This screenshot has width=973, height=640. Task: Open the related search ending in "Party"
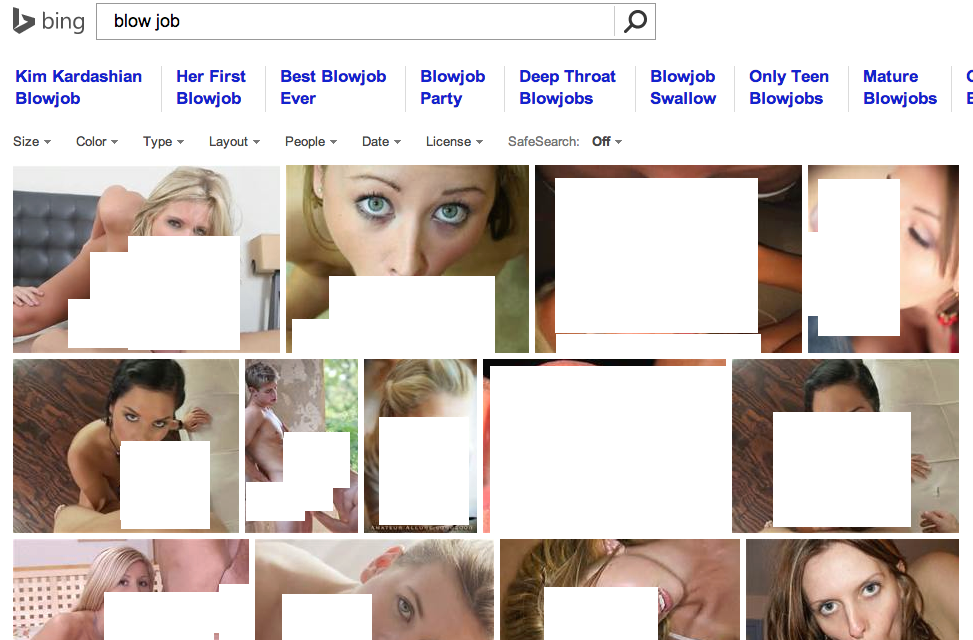tap(452, 87)
